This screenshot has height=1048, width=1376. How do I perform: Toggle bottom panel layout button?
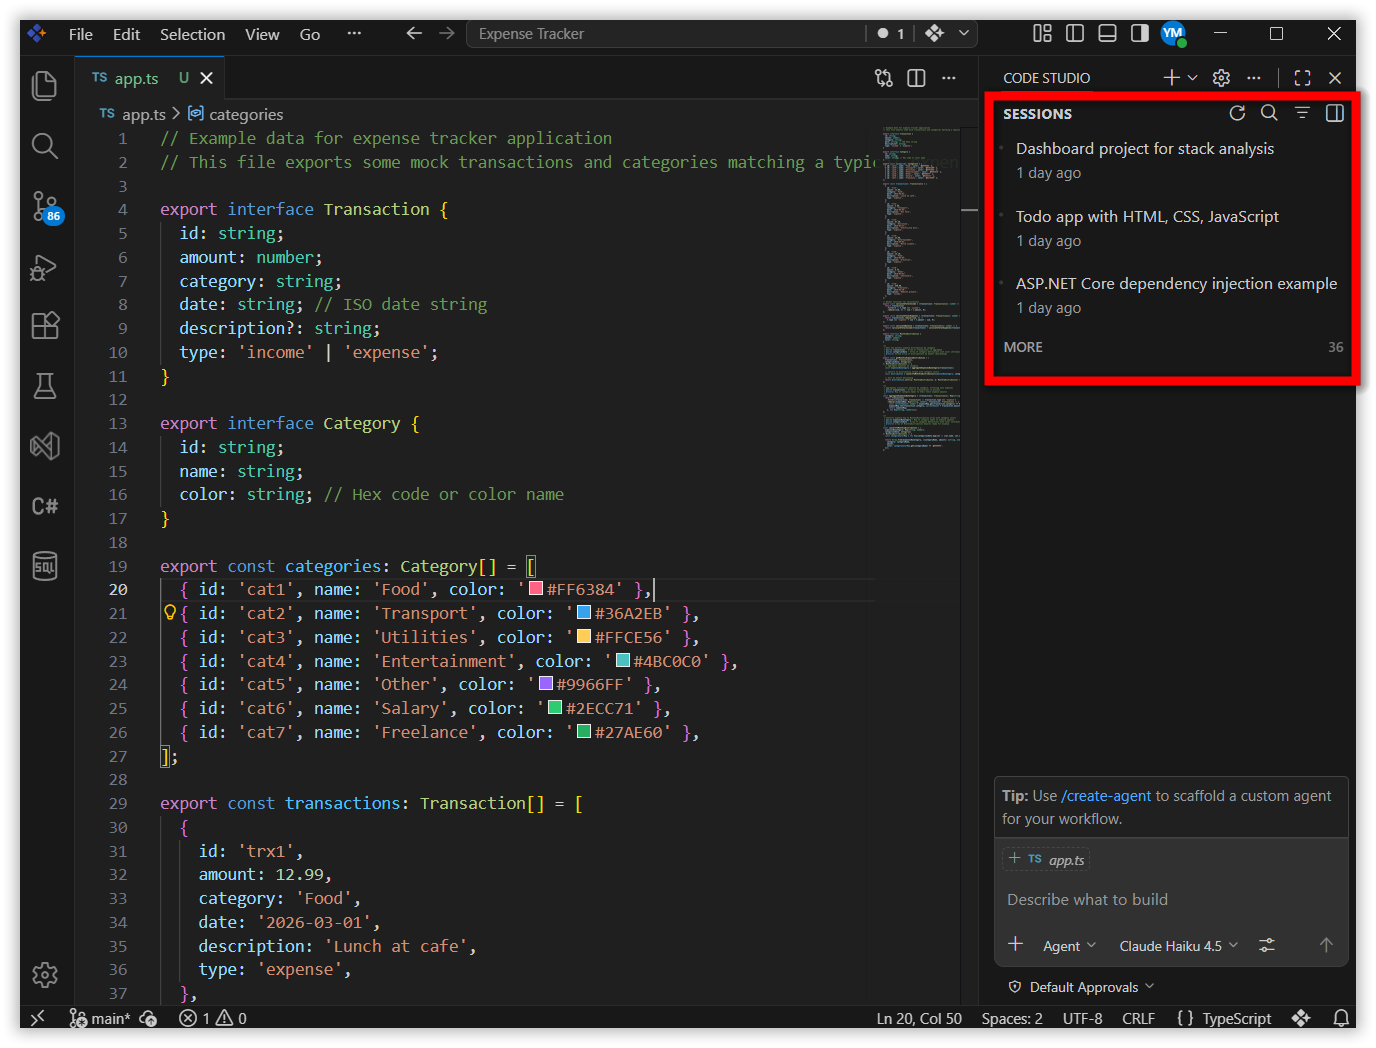tap(1107, 33)
